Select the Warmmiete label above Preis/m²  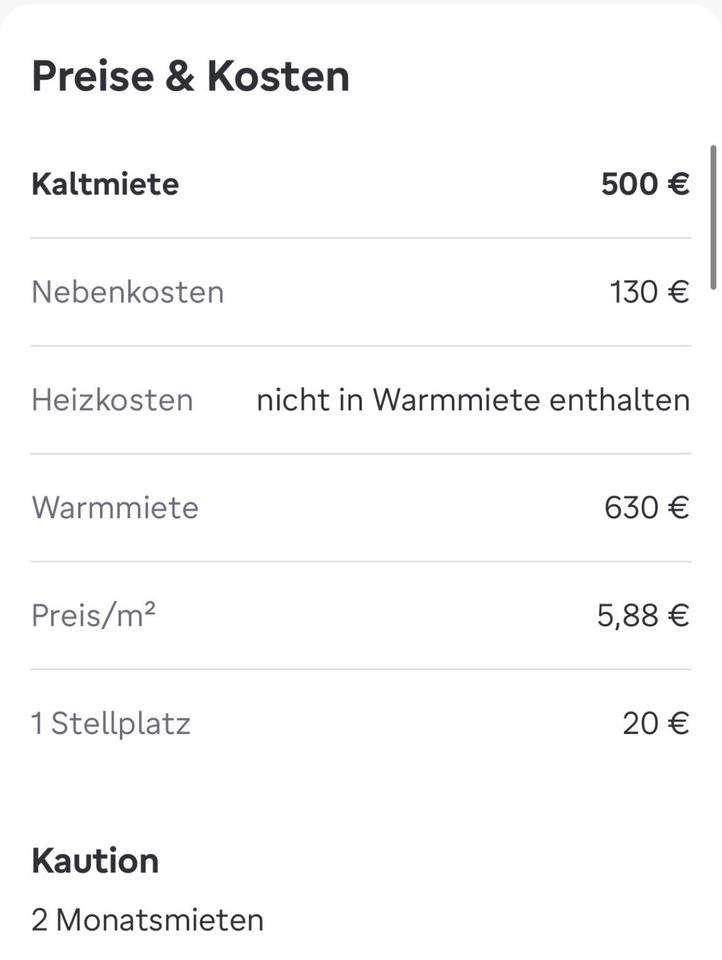click(115, 508)
